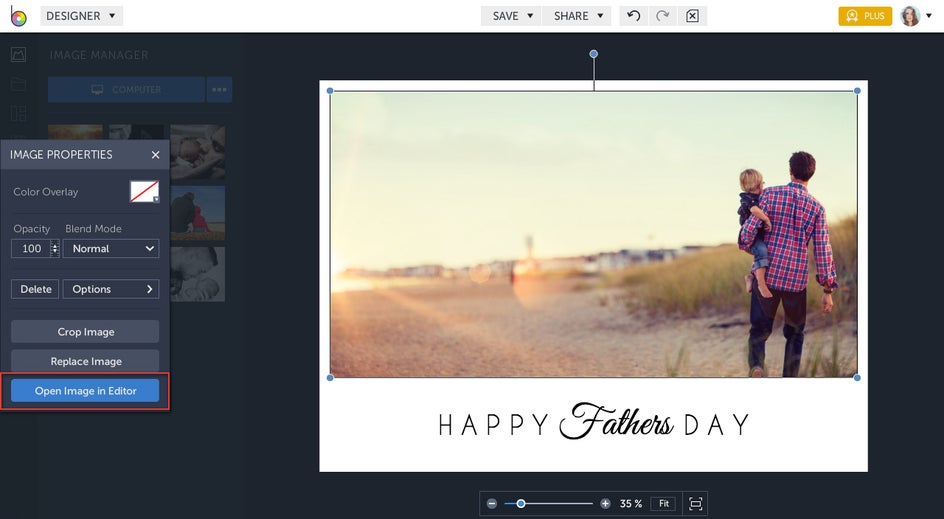Screen dimensions: 944x519
Task: Click the Computer upload button
Action: tap(126, 89)
